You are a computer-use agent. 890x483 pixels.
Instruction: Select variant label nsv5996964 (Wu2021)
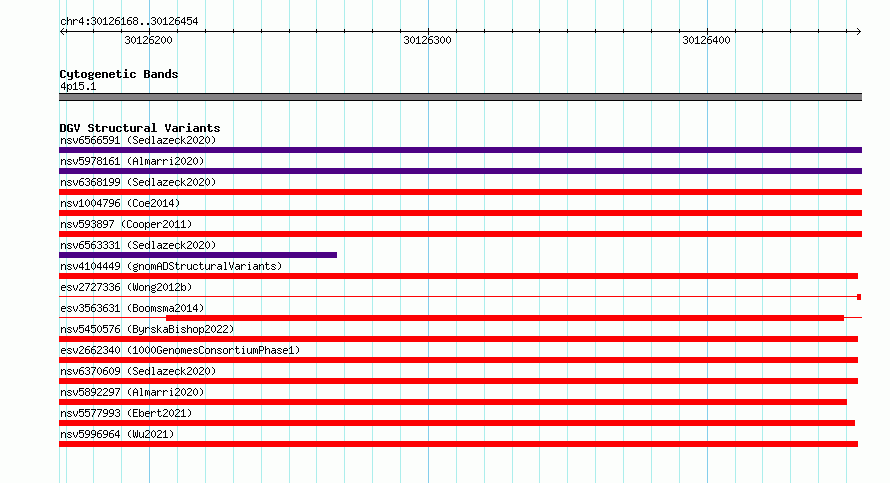point(117,434)
